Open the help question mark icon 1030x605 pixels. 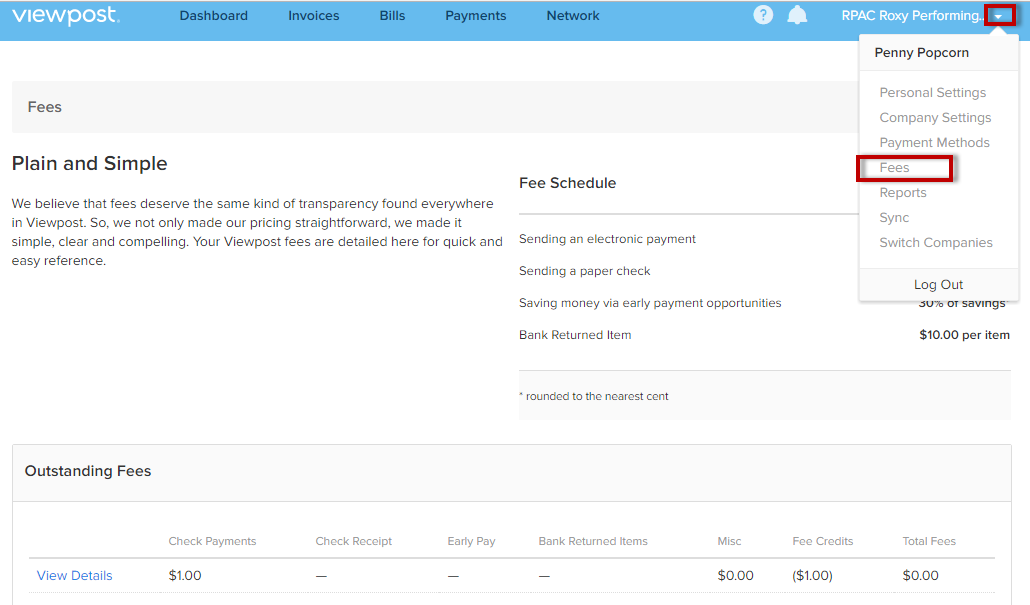pyautogui.click(x=763, y=15)
